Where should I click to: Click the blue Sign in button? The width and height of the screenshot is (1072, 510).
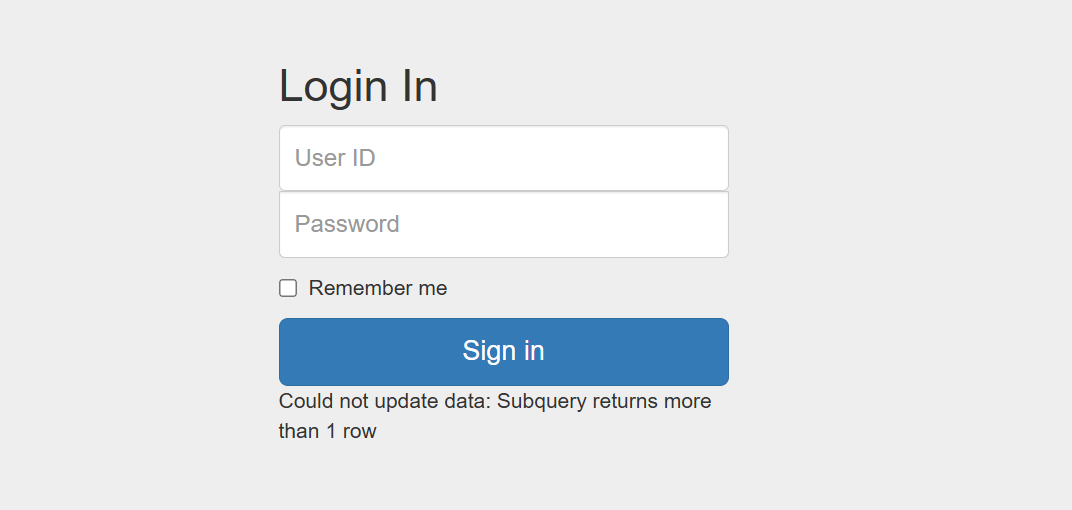coord(504,351)
